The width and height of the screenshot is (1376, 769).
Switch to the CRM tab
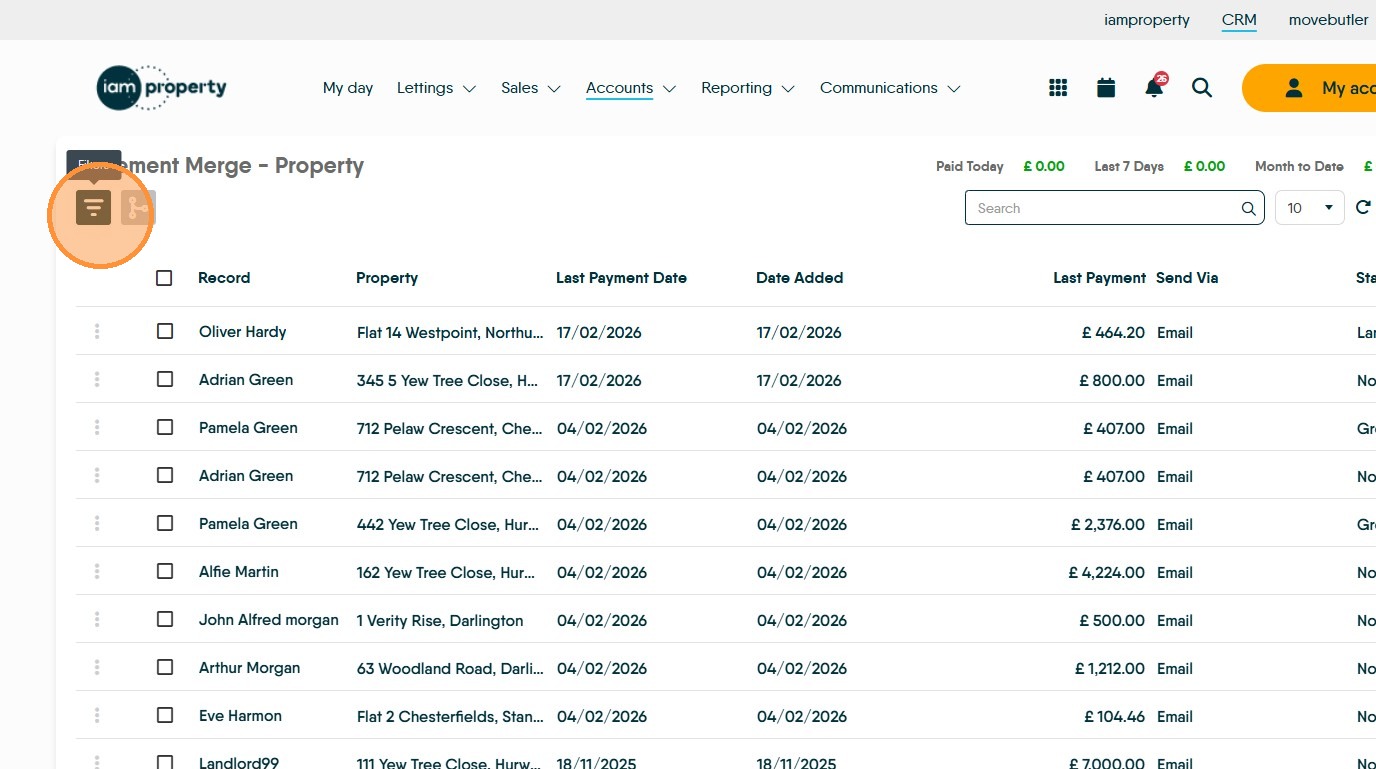pyautogui.click(x=1239, y=20)
